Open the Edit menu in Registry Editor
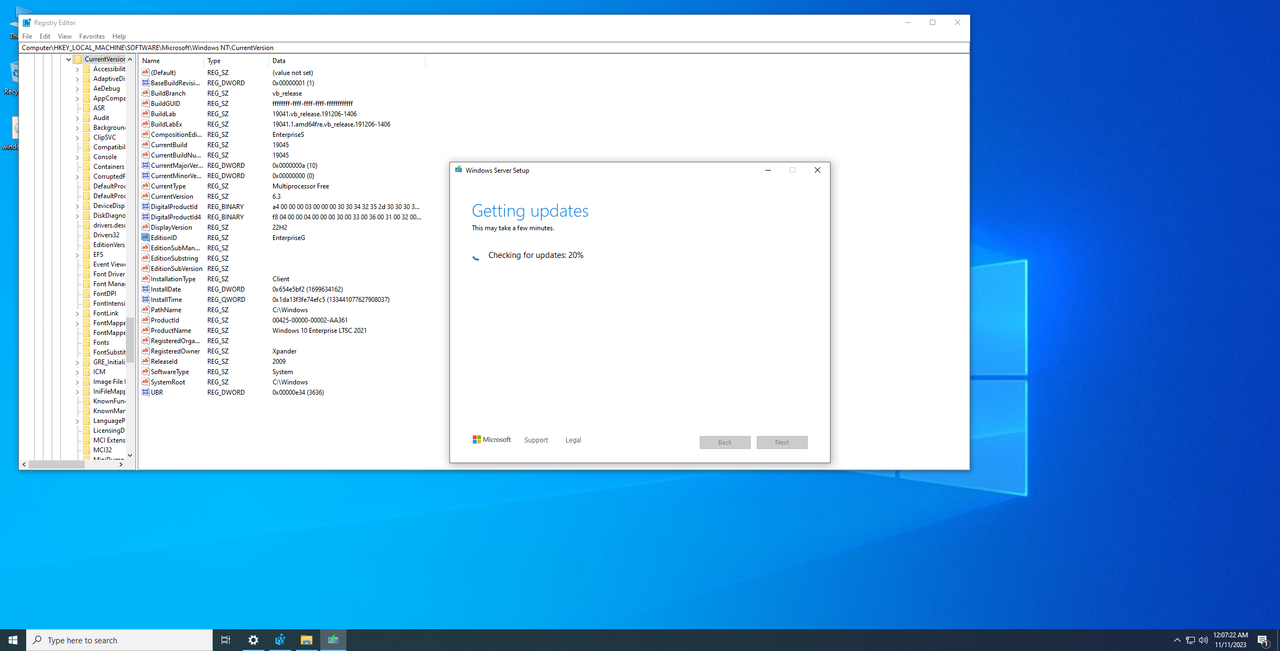This screenshot has height=651, width=1280. [45, 36]
